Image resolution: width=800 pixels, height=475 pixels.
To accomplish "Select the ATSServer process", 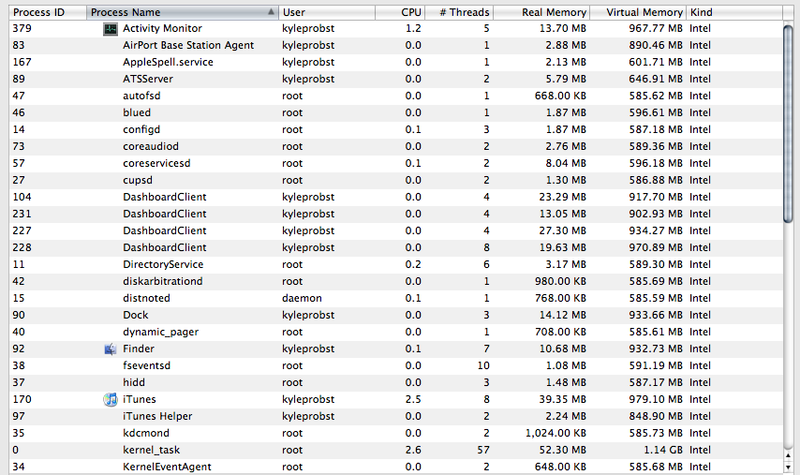I will coord(395,79).
